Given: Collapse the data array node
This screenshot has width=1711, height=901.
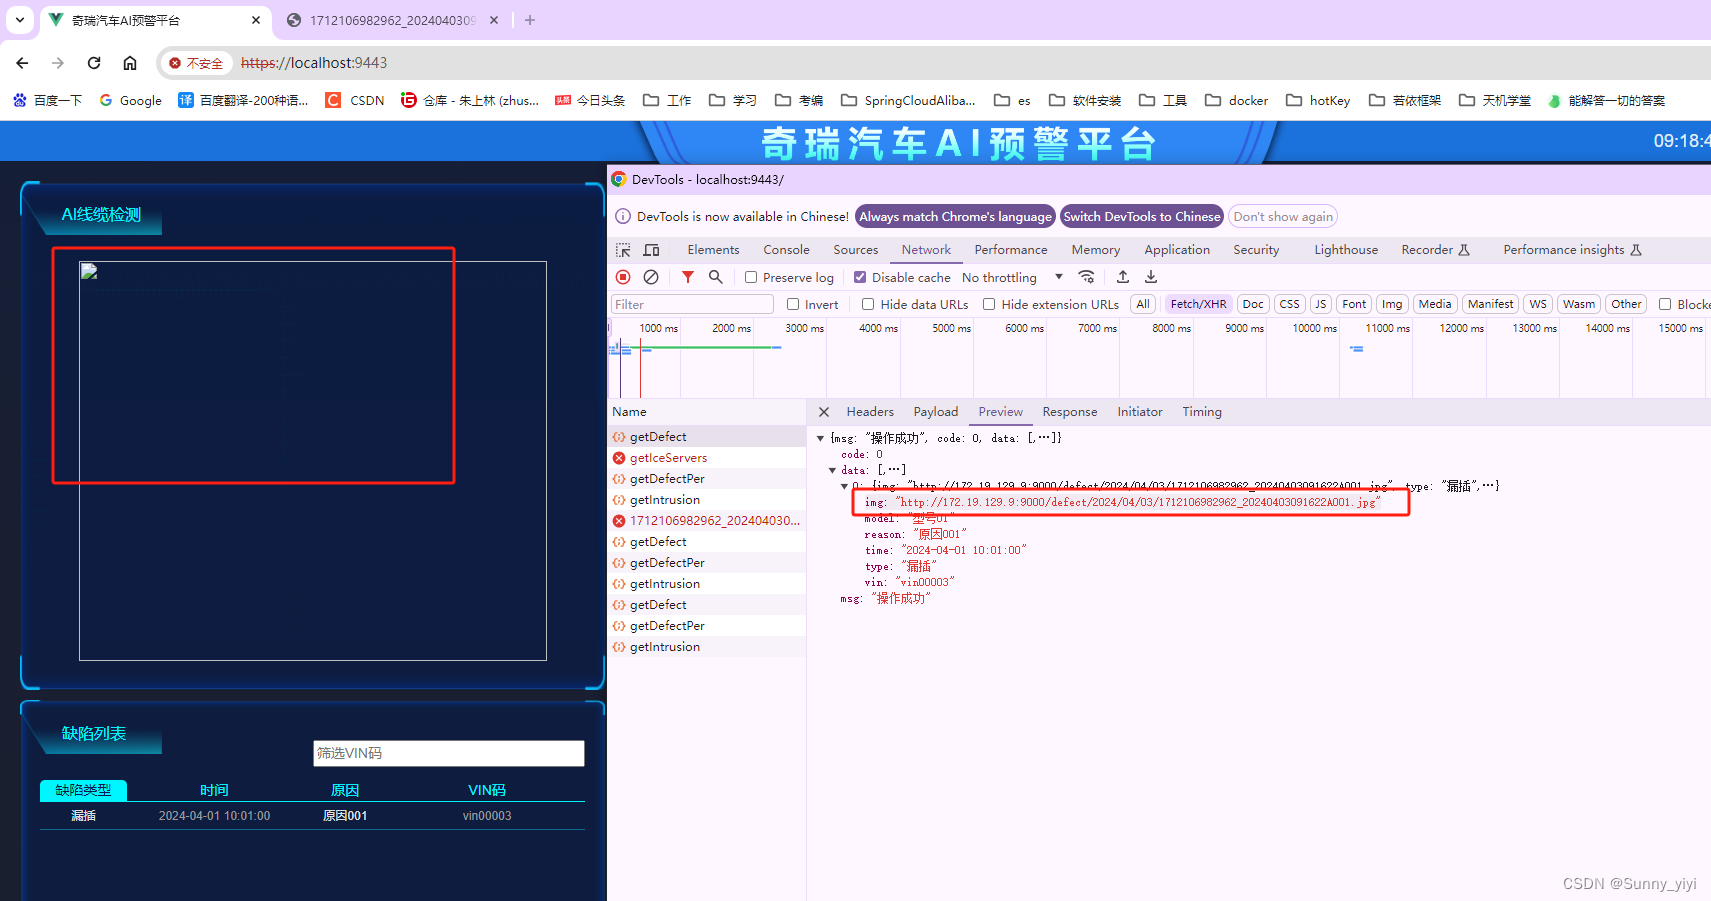Looking at the screenshot, I should pyautogui.click(x=832, y=470).
